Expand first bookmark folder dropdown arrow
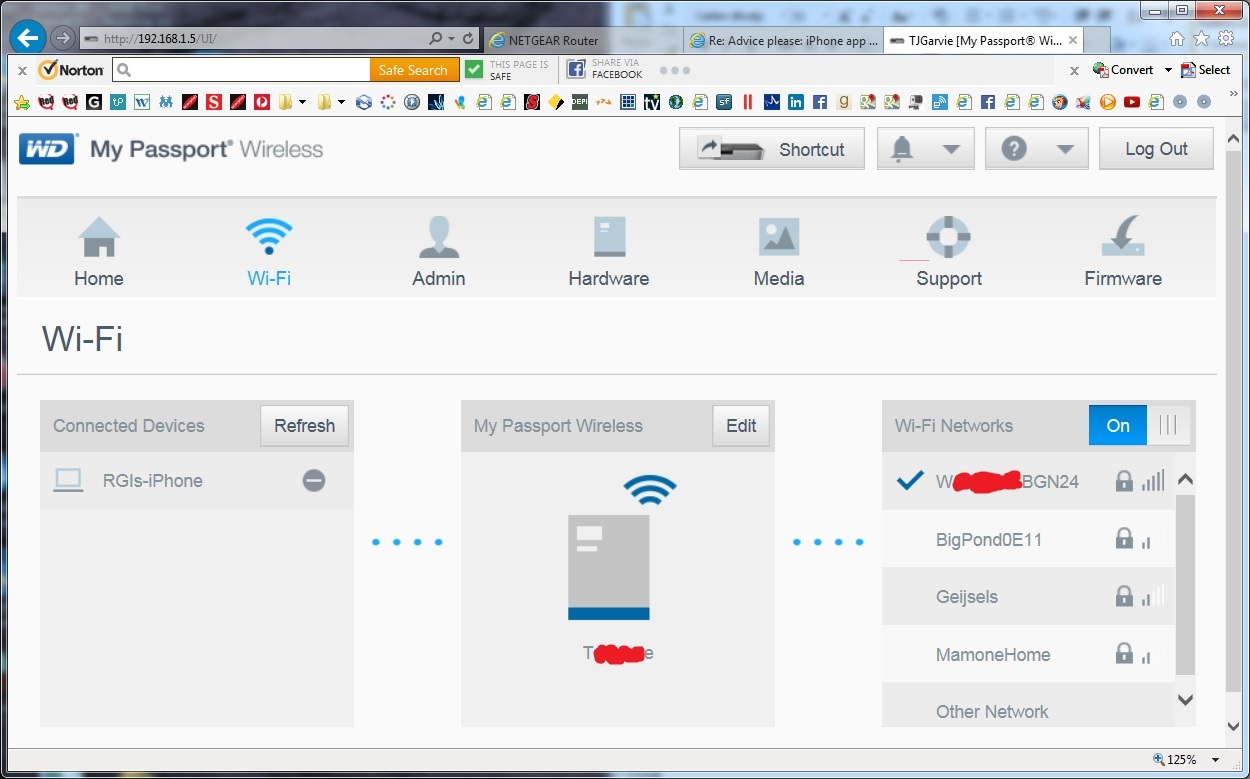The width and height of the screenshot is (1250, 779). (x=302, y=102)
